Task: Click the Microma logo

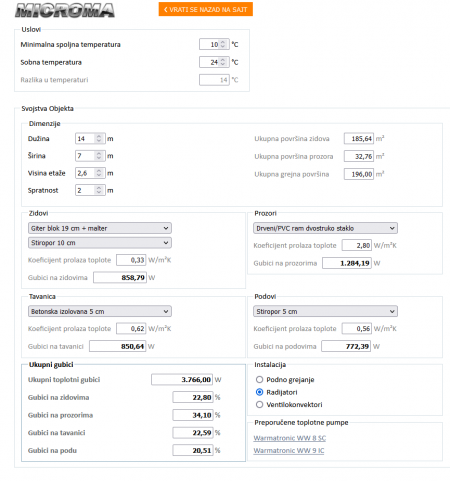Action: coord(65,11)
